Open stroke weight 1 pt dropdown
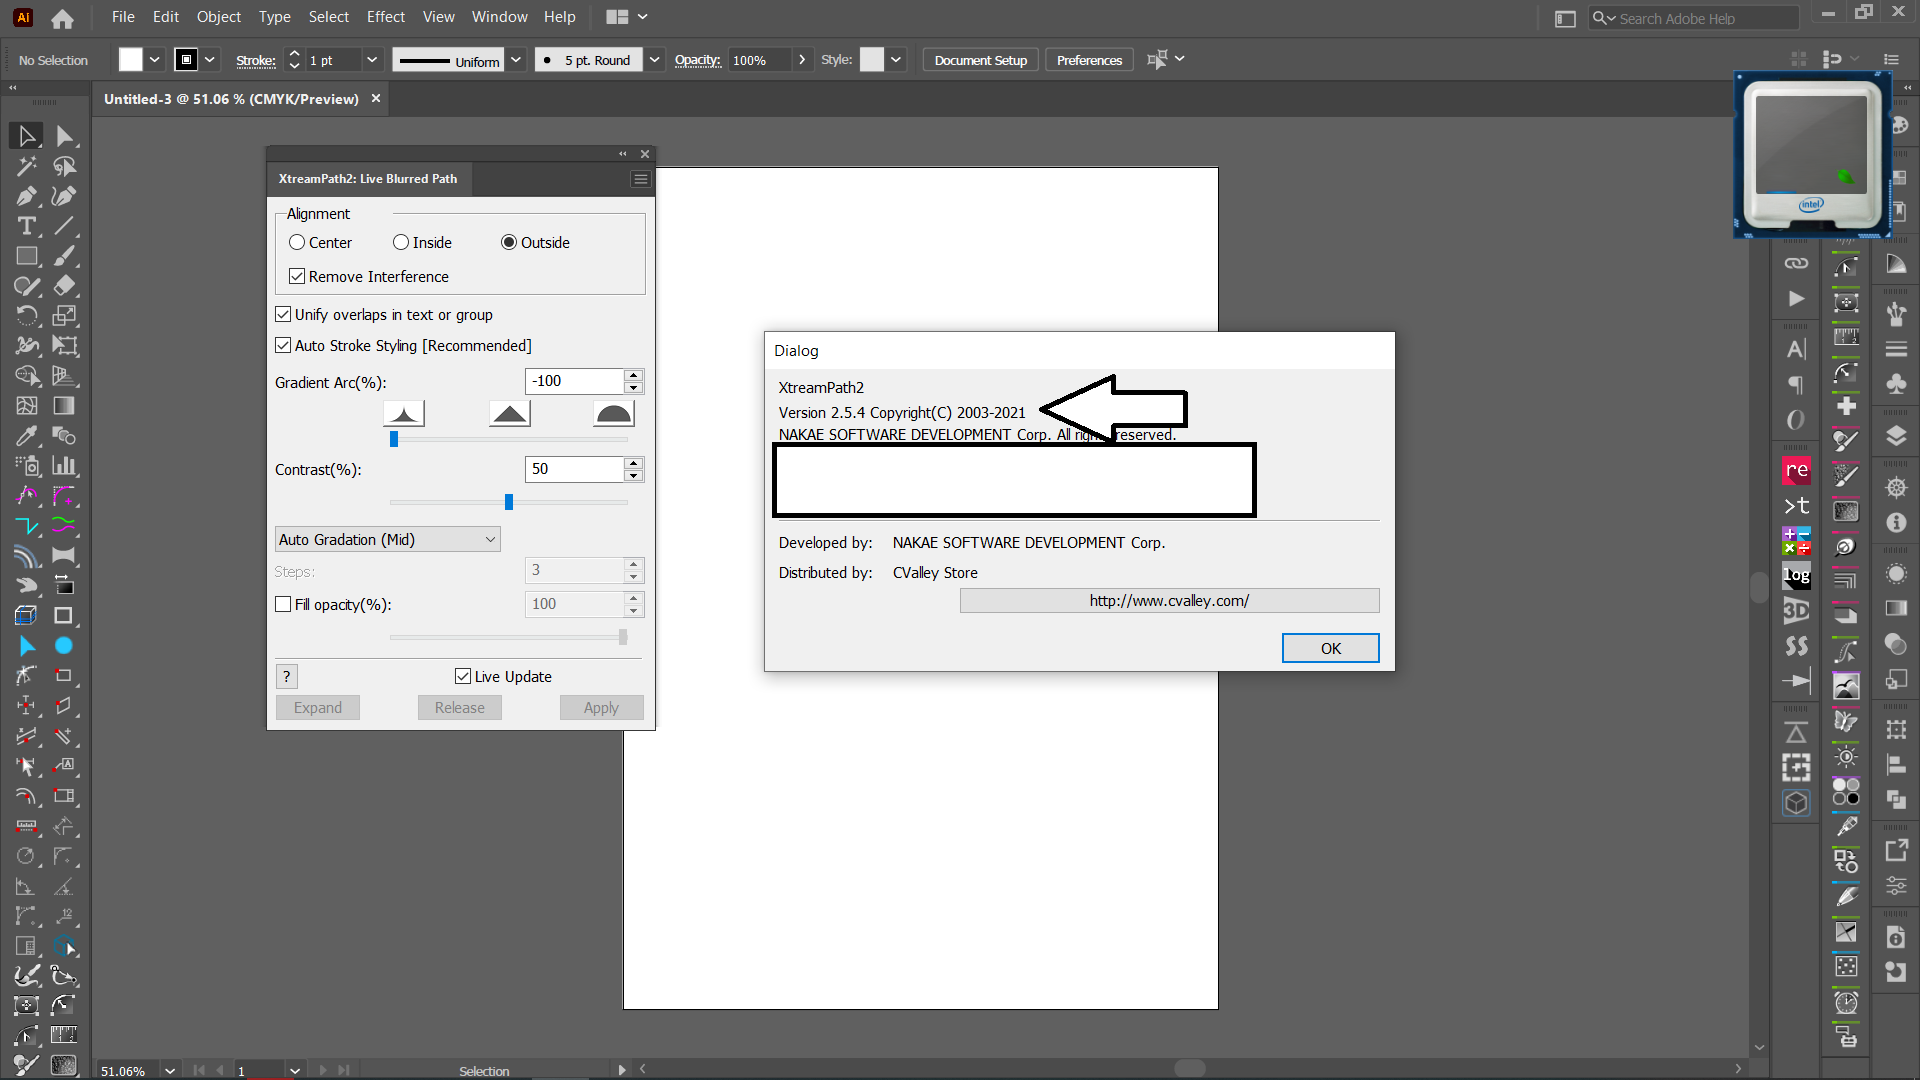This screenshot has width=1920, height=1080. click(x=372, y=60)
